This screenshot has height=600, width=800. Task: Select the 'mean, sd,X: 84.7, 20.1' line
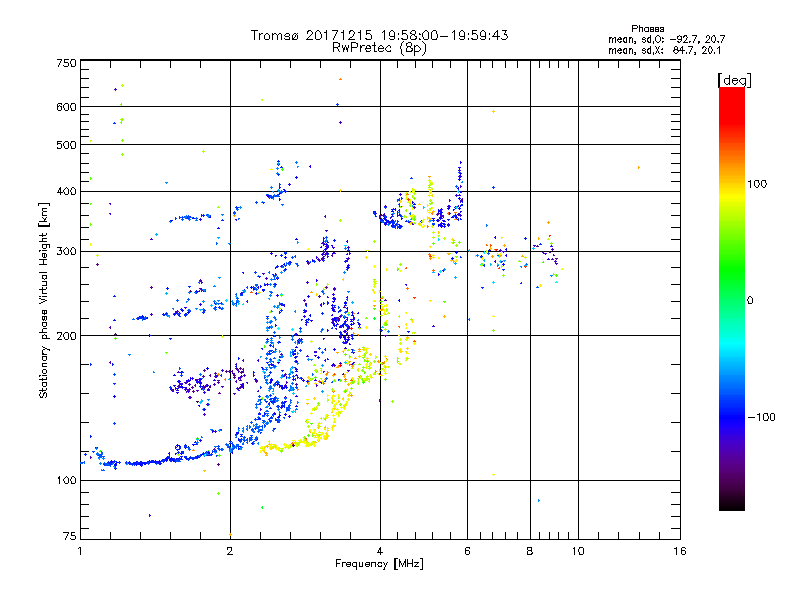pos(664,50)
